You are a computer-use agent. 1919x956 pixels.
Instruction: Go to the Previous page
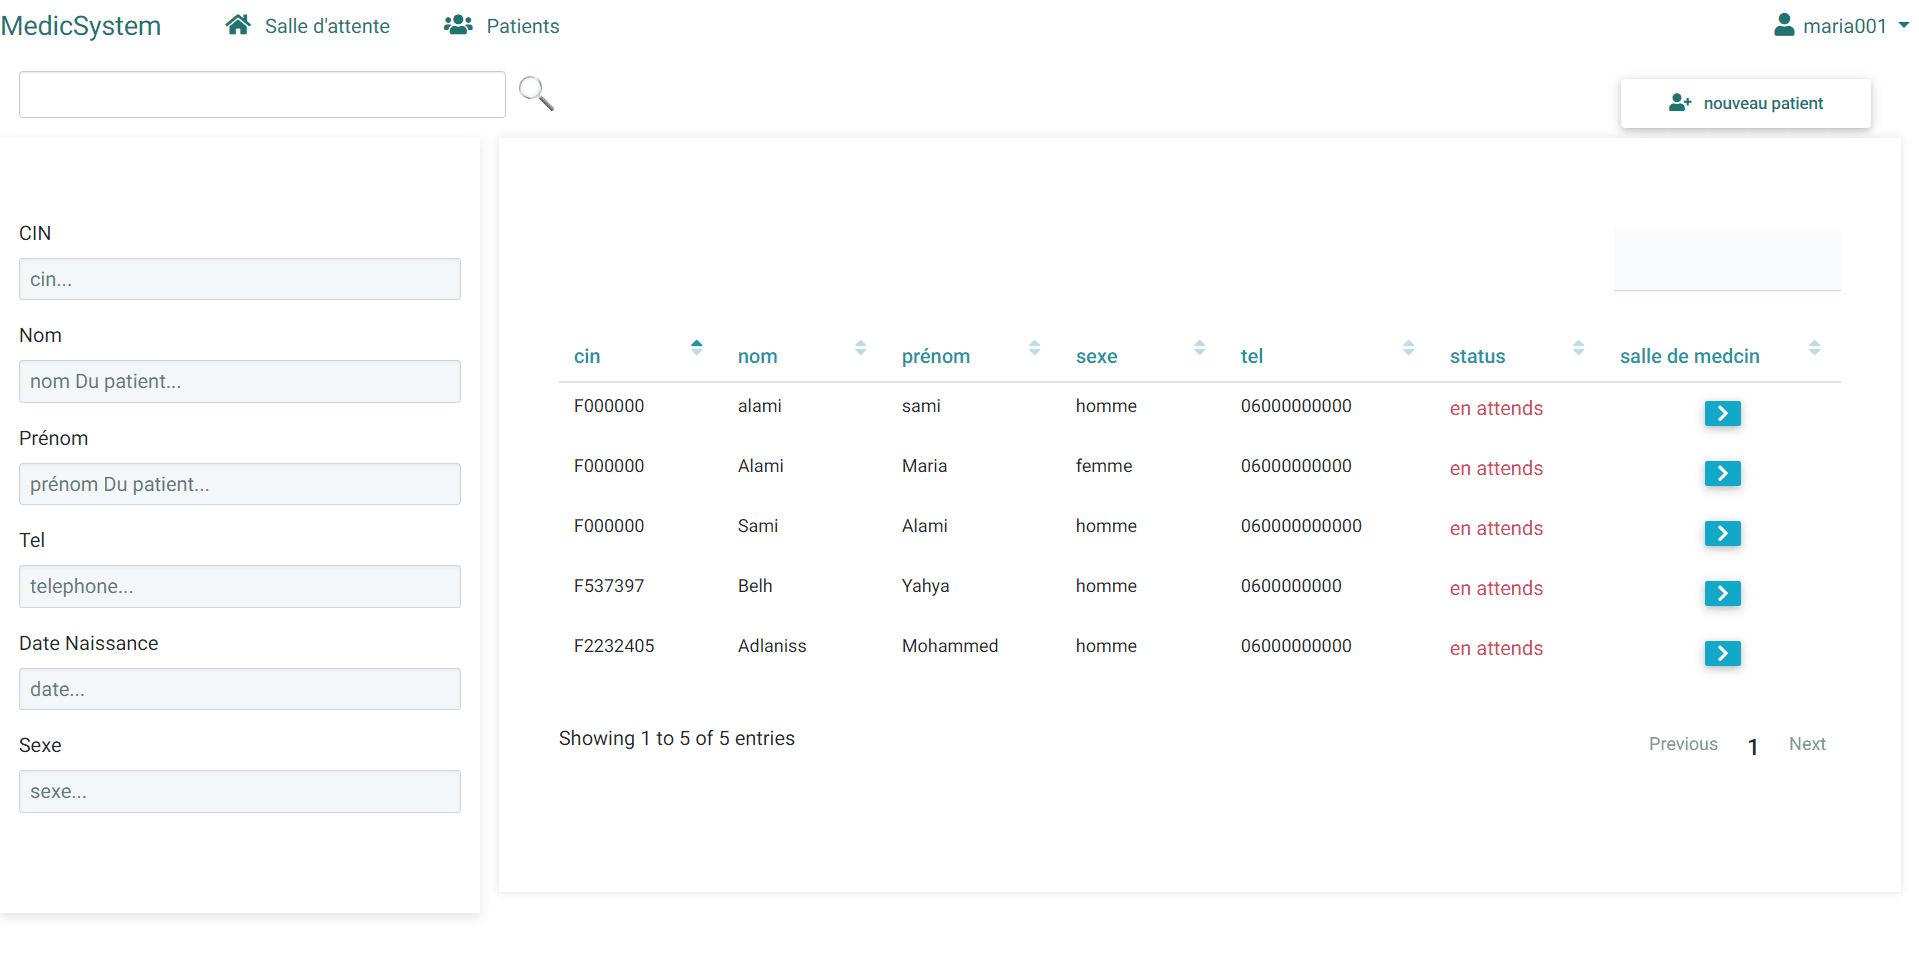pyautogui.click(x=1683, y=744)
